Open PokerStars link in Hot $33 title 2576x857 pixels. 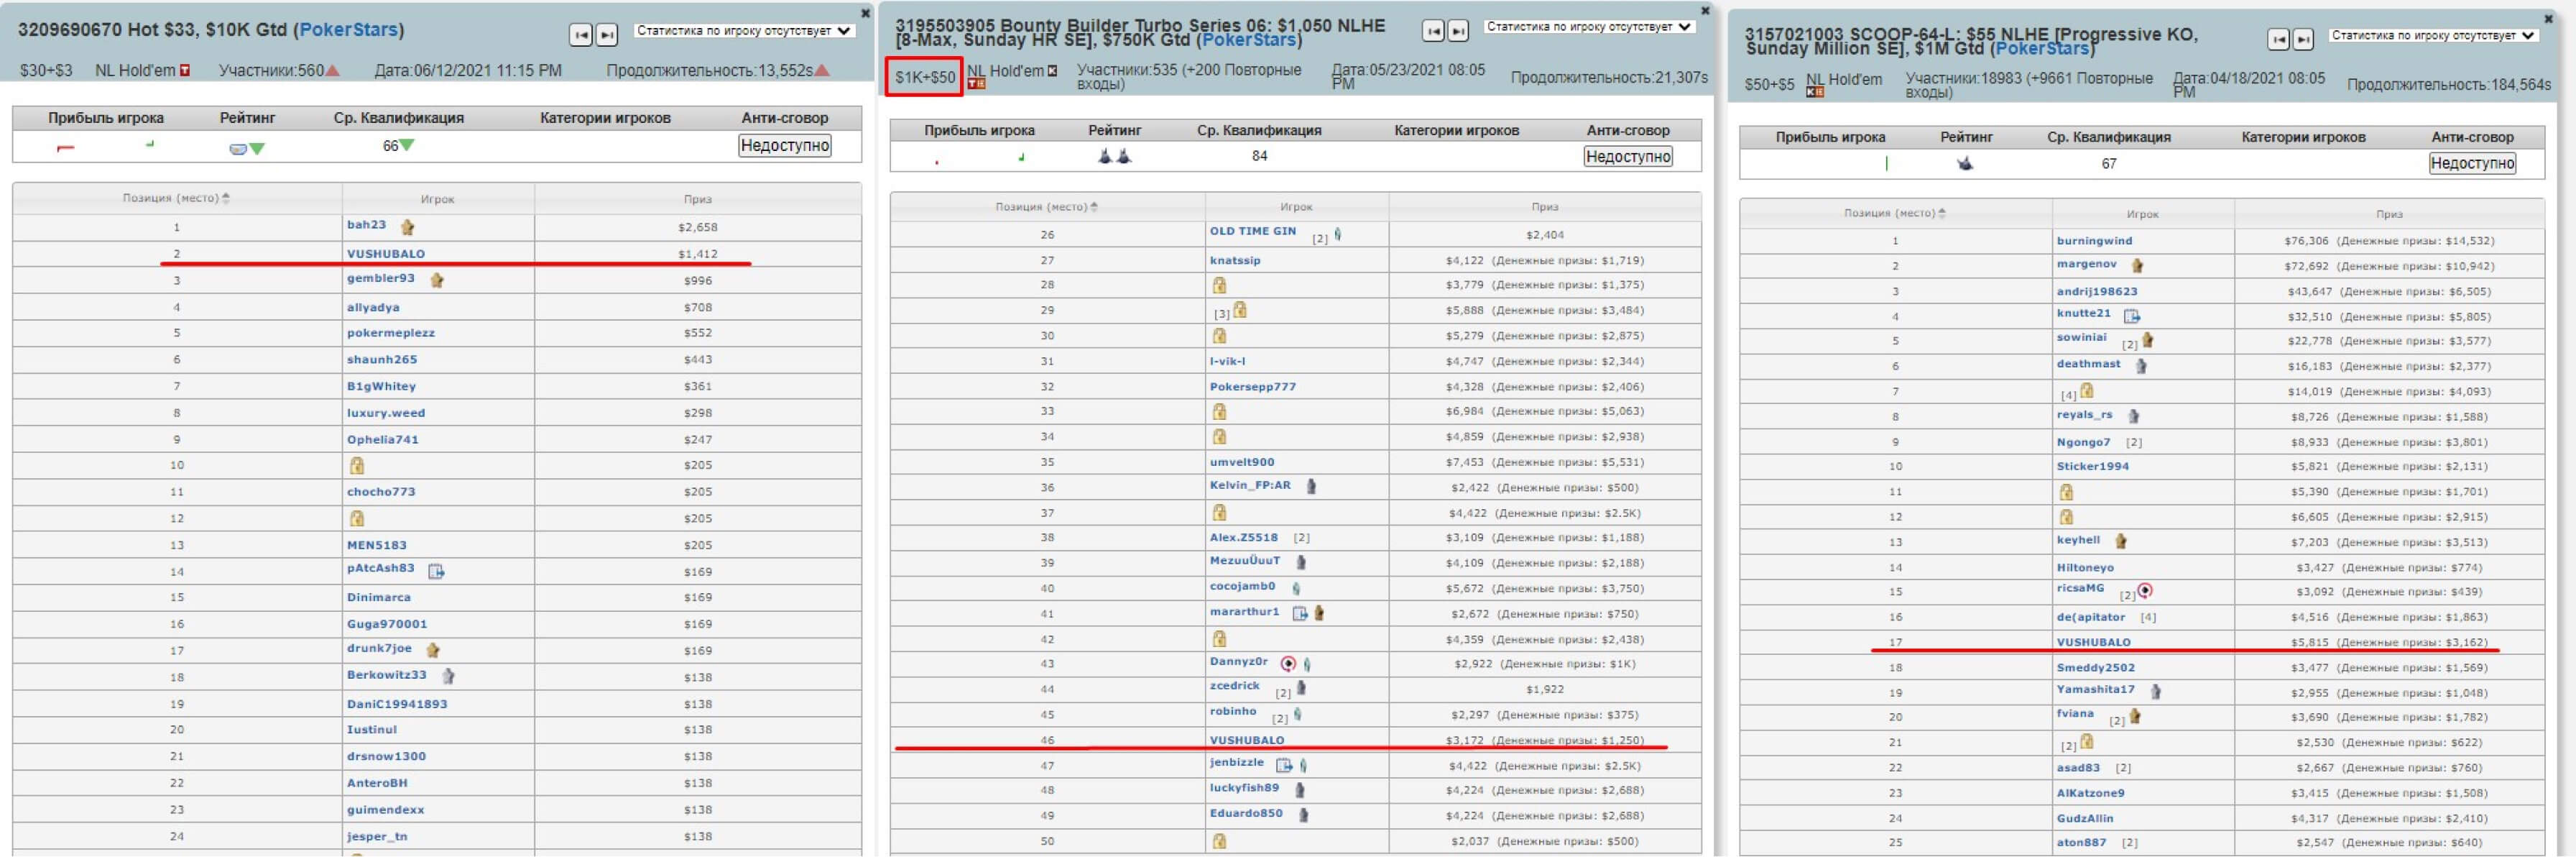coord(348,30)
